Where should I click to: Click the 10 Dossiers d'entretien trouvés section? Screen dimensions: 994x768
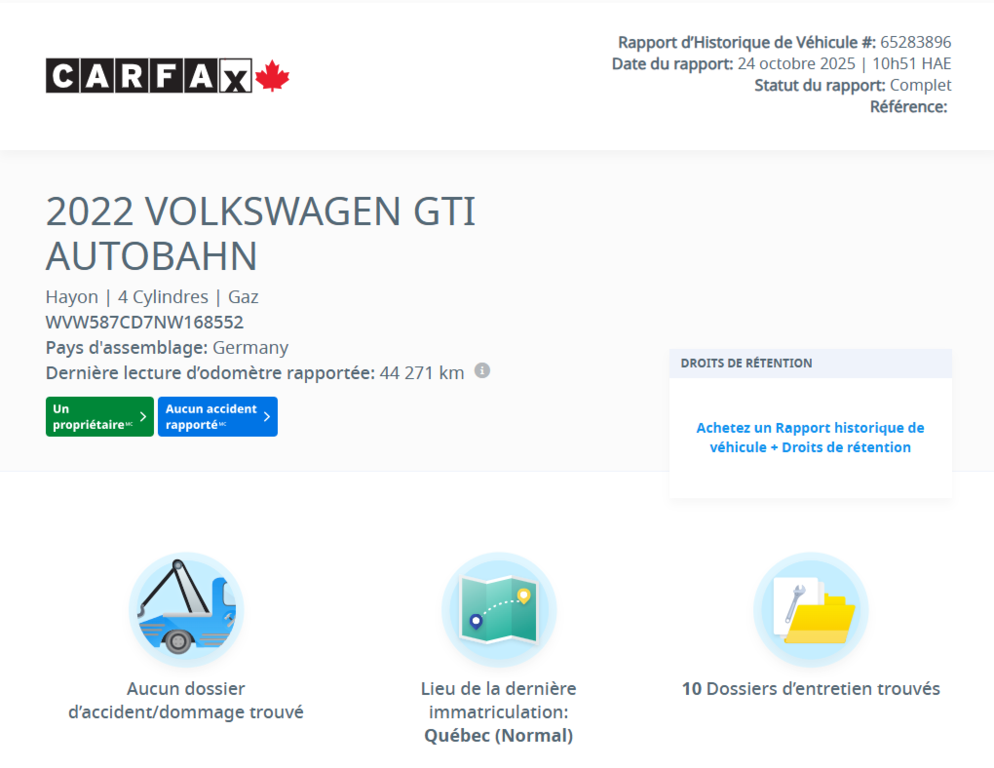[x=810, y=688]
